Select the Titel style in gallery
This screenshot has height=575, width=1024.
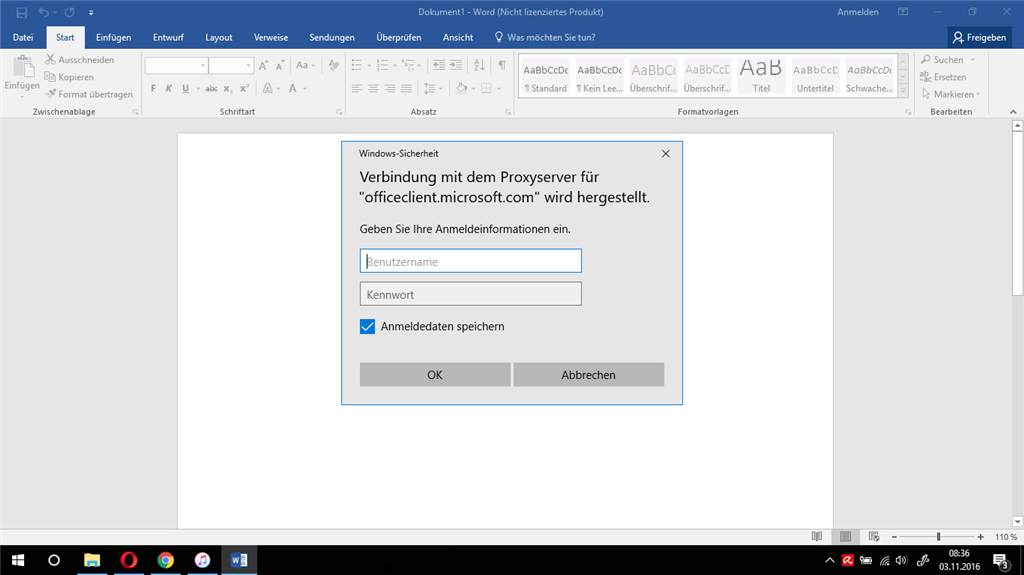tap(761, 76)
